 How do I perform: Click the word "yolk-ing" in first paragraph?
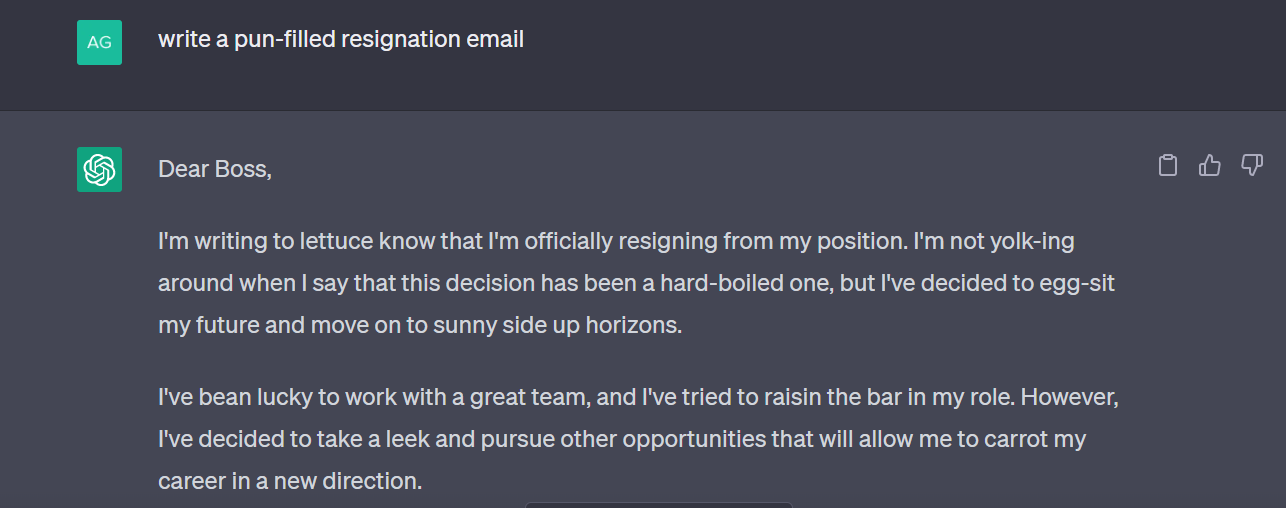click(x=1032, y=241)
